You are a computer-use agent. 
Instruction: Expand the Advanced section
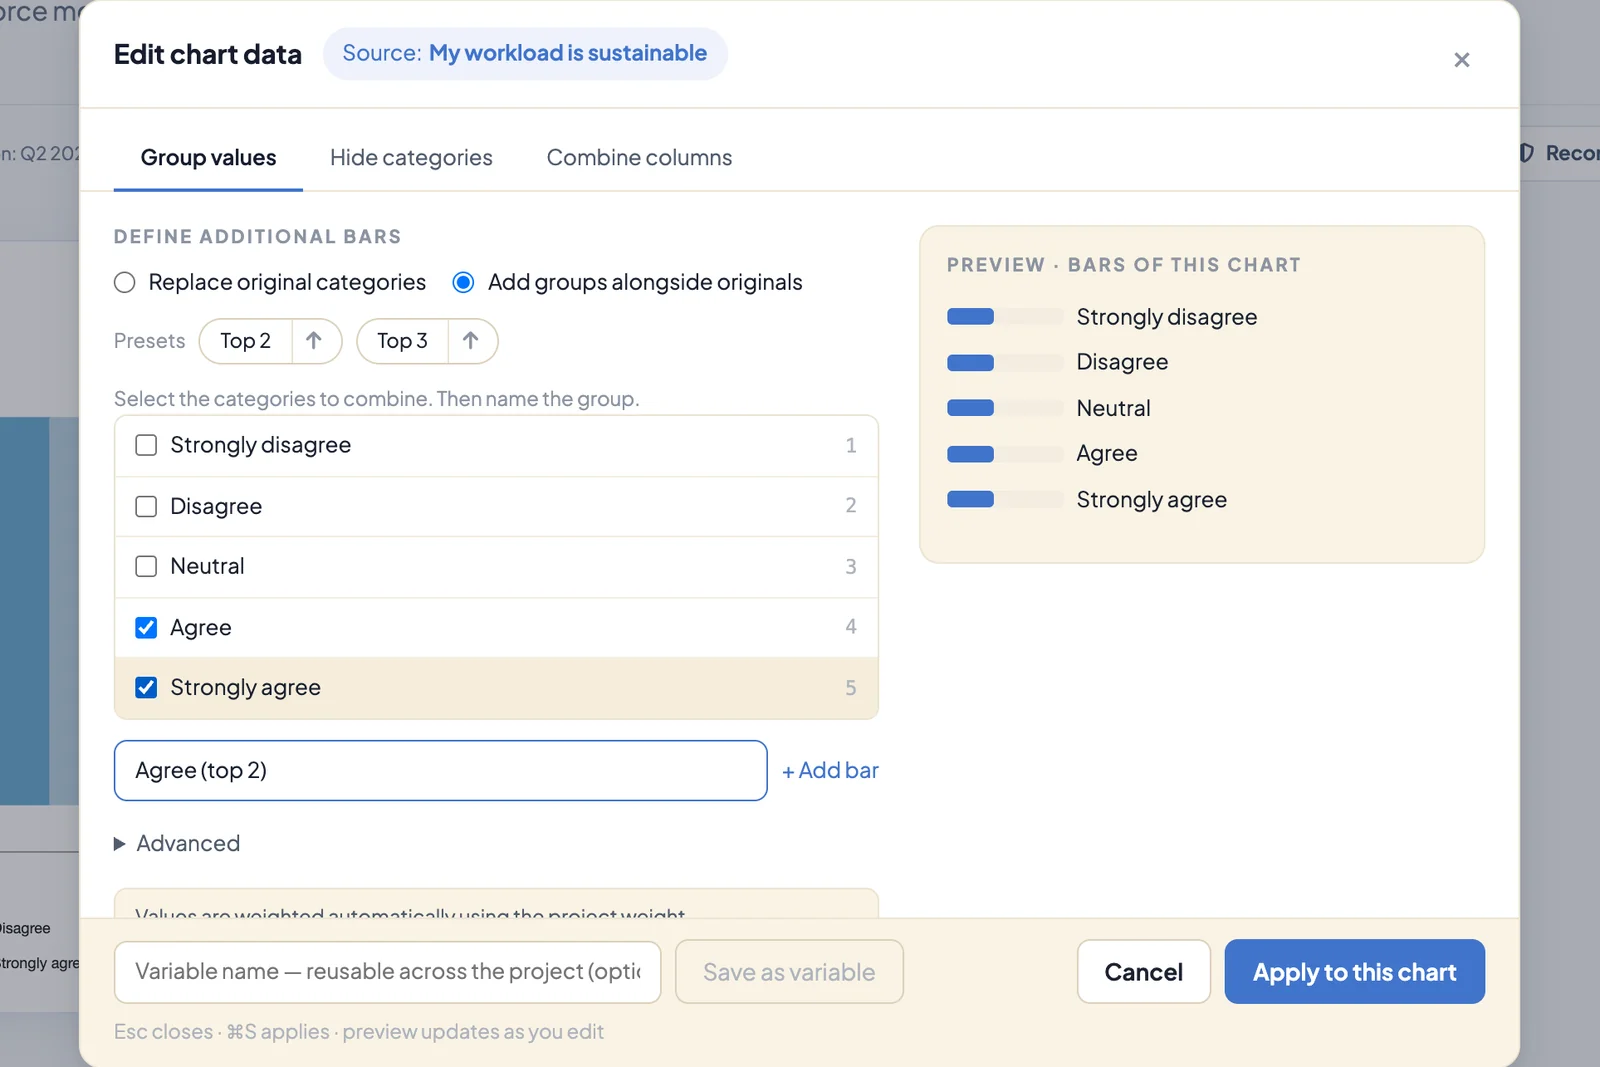177,843
